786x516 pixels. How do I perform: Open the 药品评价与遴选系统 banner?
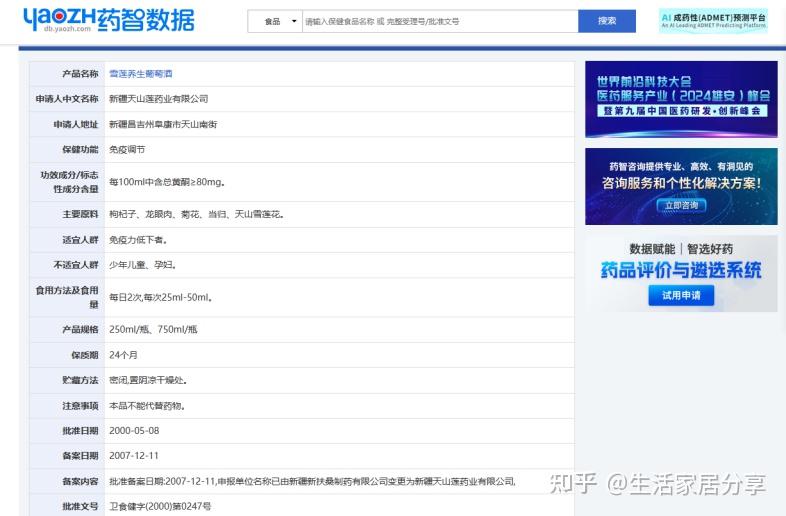(x=681, y=274)
